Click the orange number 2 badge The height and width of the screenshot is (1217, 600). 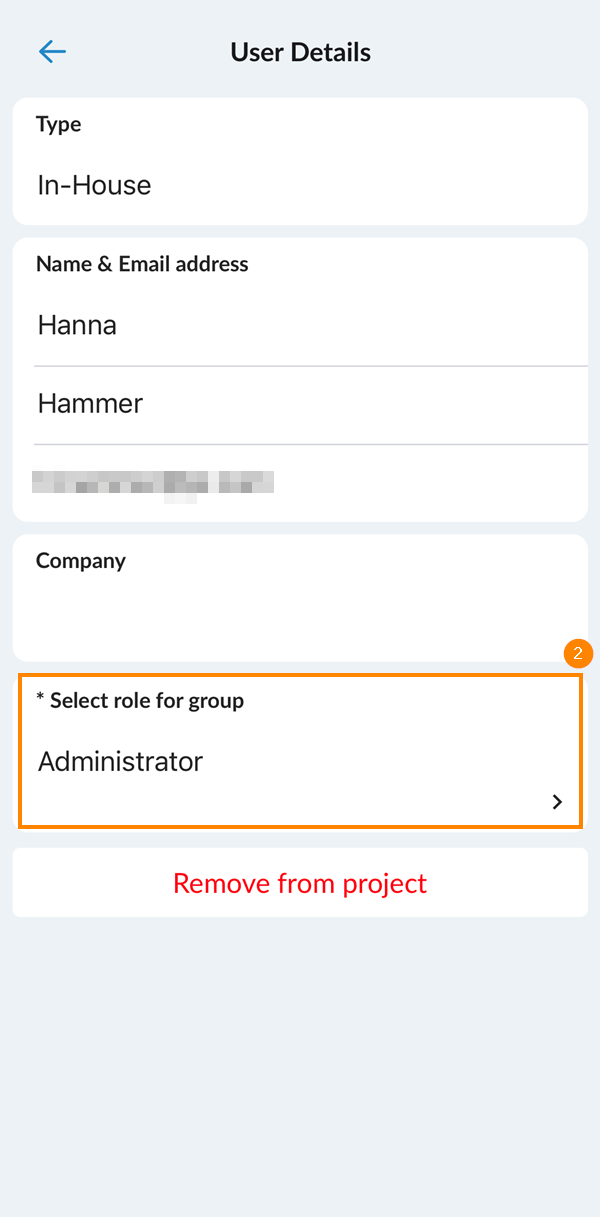pos(578,654)
